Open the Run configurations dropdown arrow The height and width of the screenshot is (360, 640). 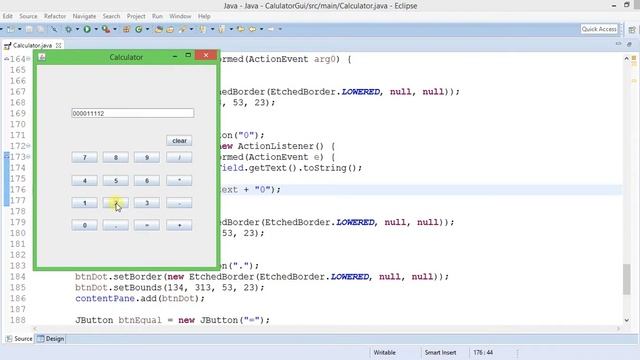click(x=96, y=29)
